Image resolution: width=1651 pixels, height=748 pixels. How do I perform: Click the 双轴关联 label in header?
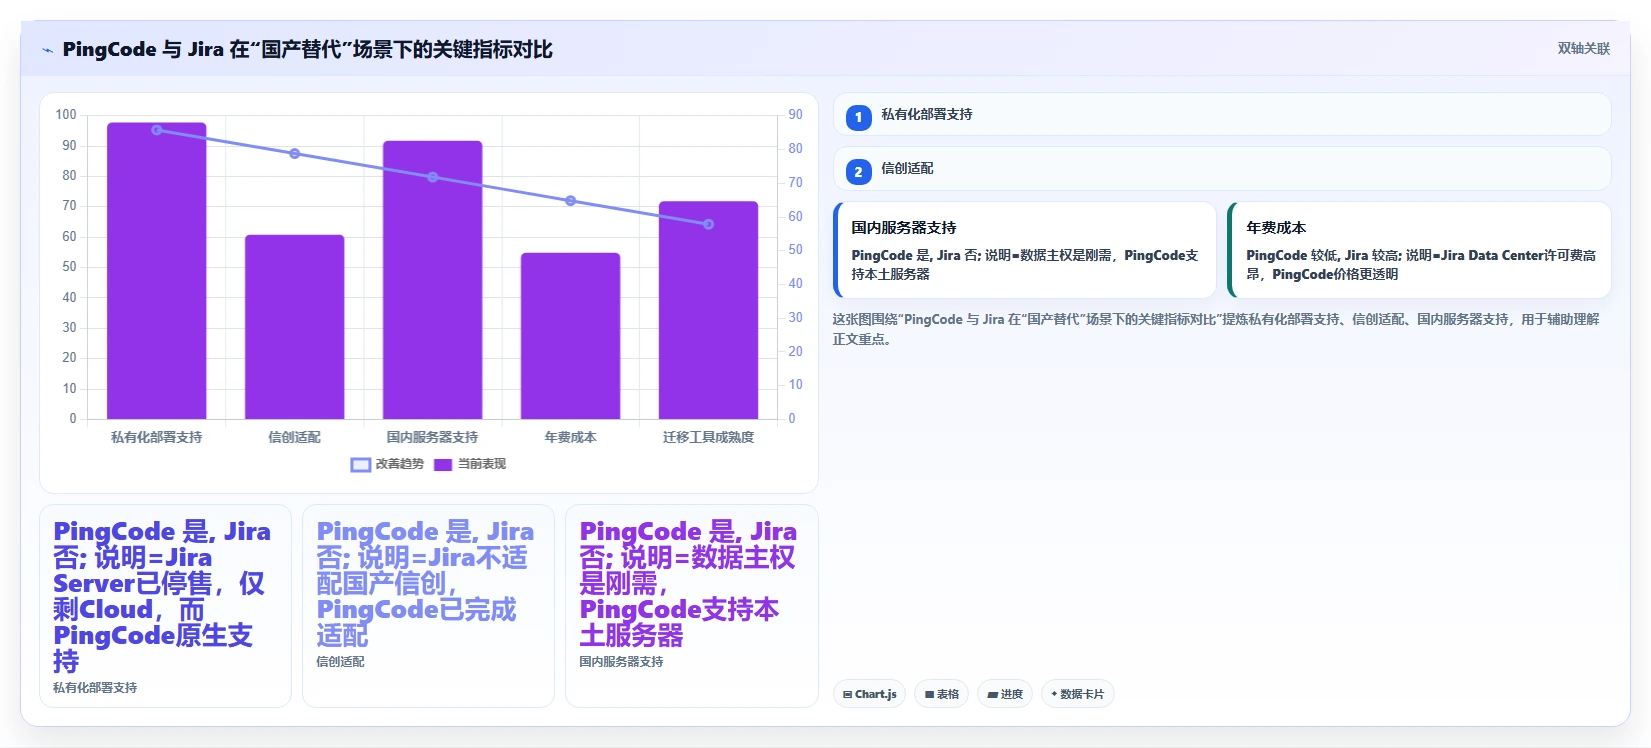(1583, 48)
